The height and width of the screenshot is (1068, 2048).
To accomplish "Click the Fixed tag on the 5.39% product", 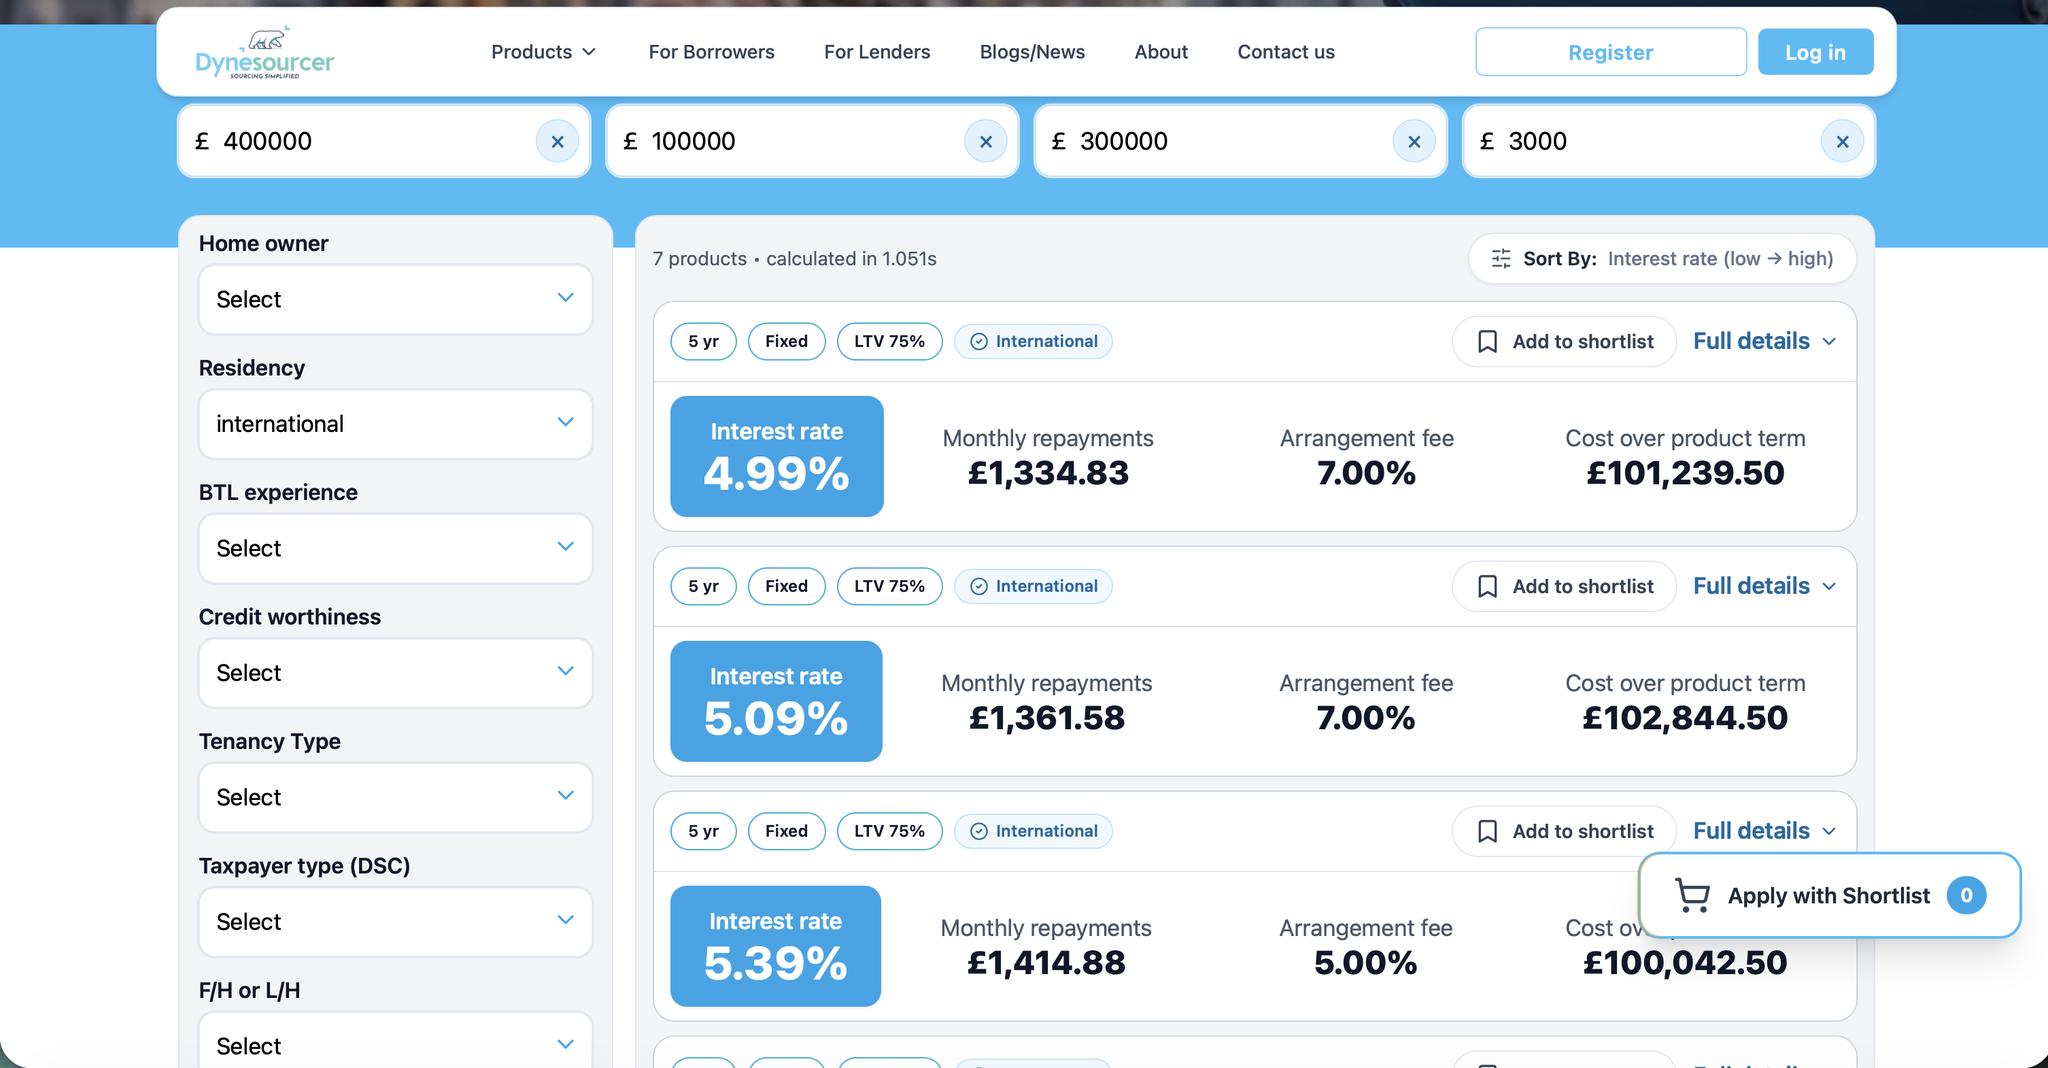I will pos(786,831).
